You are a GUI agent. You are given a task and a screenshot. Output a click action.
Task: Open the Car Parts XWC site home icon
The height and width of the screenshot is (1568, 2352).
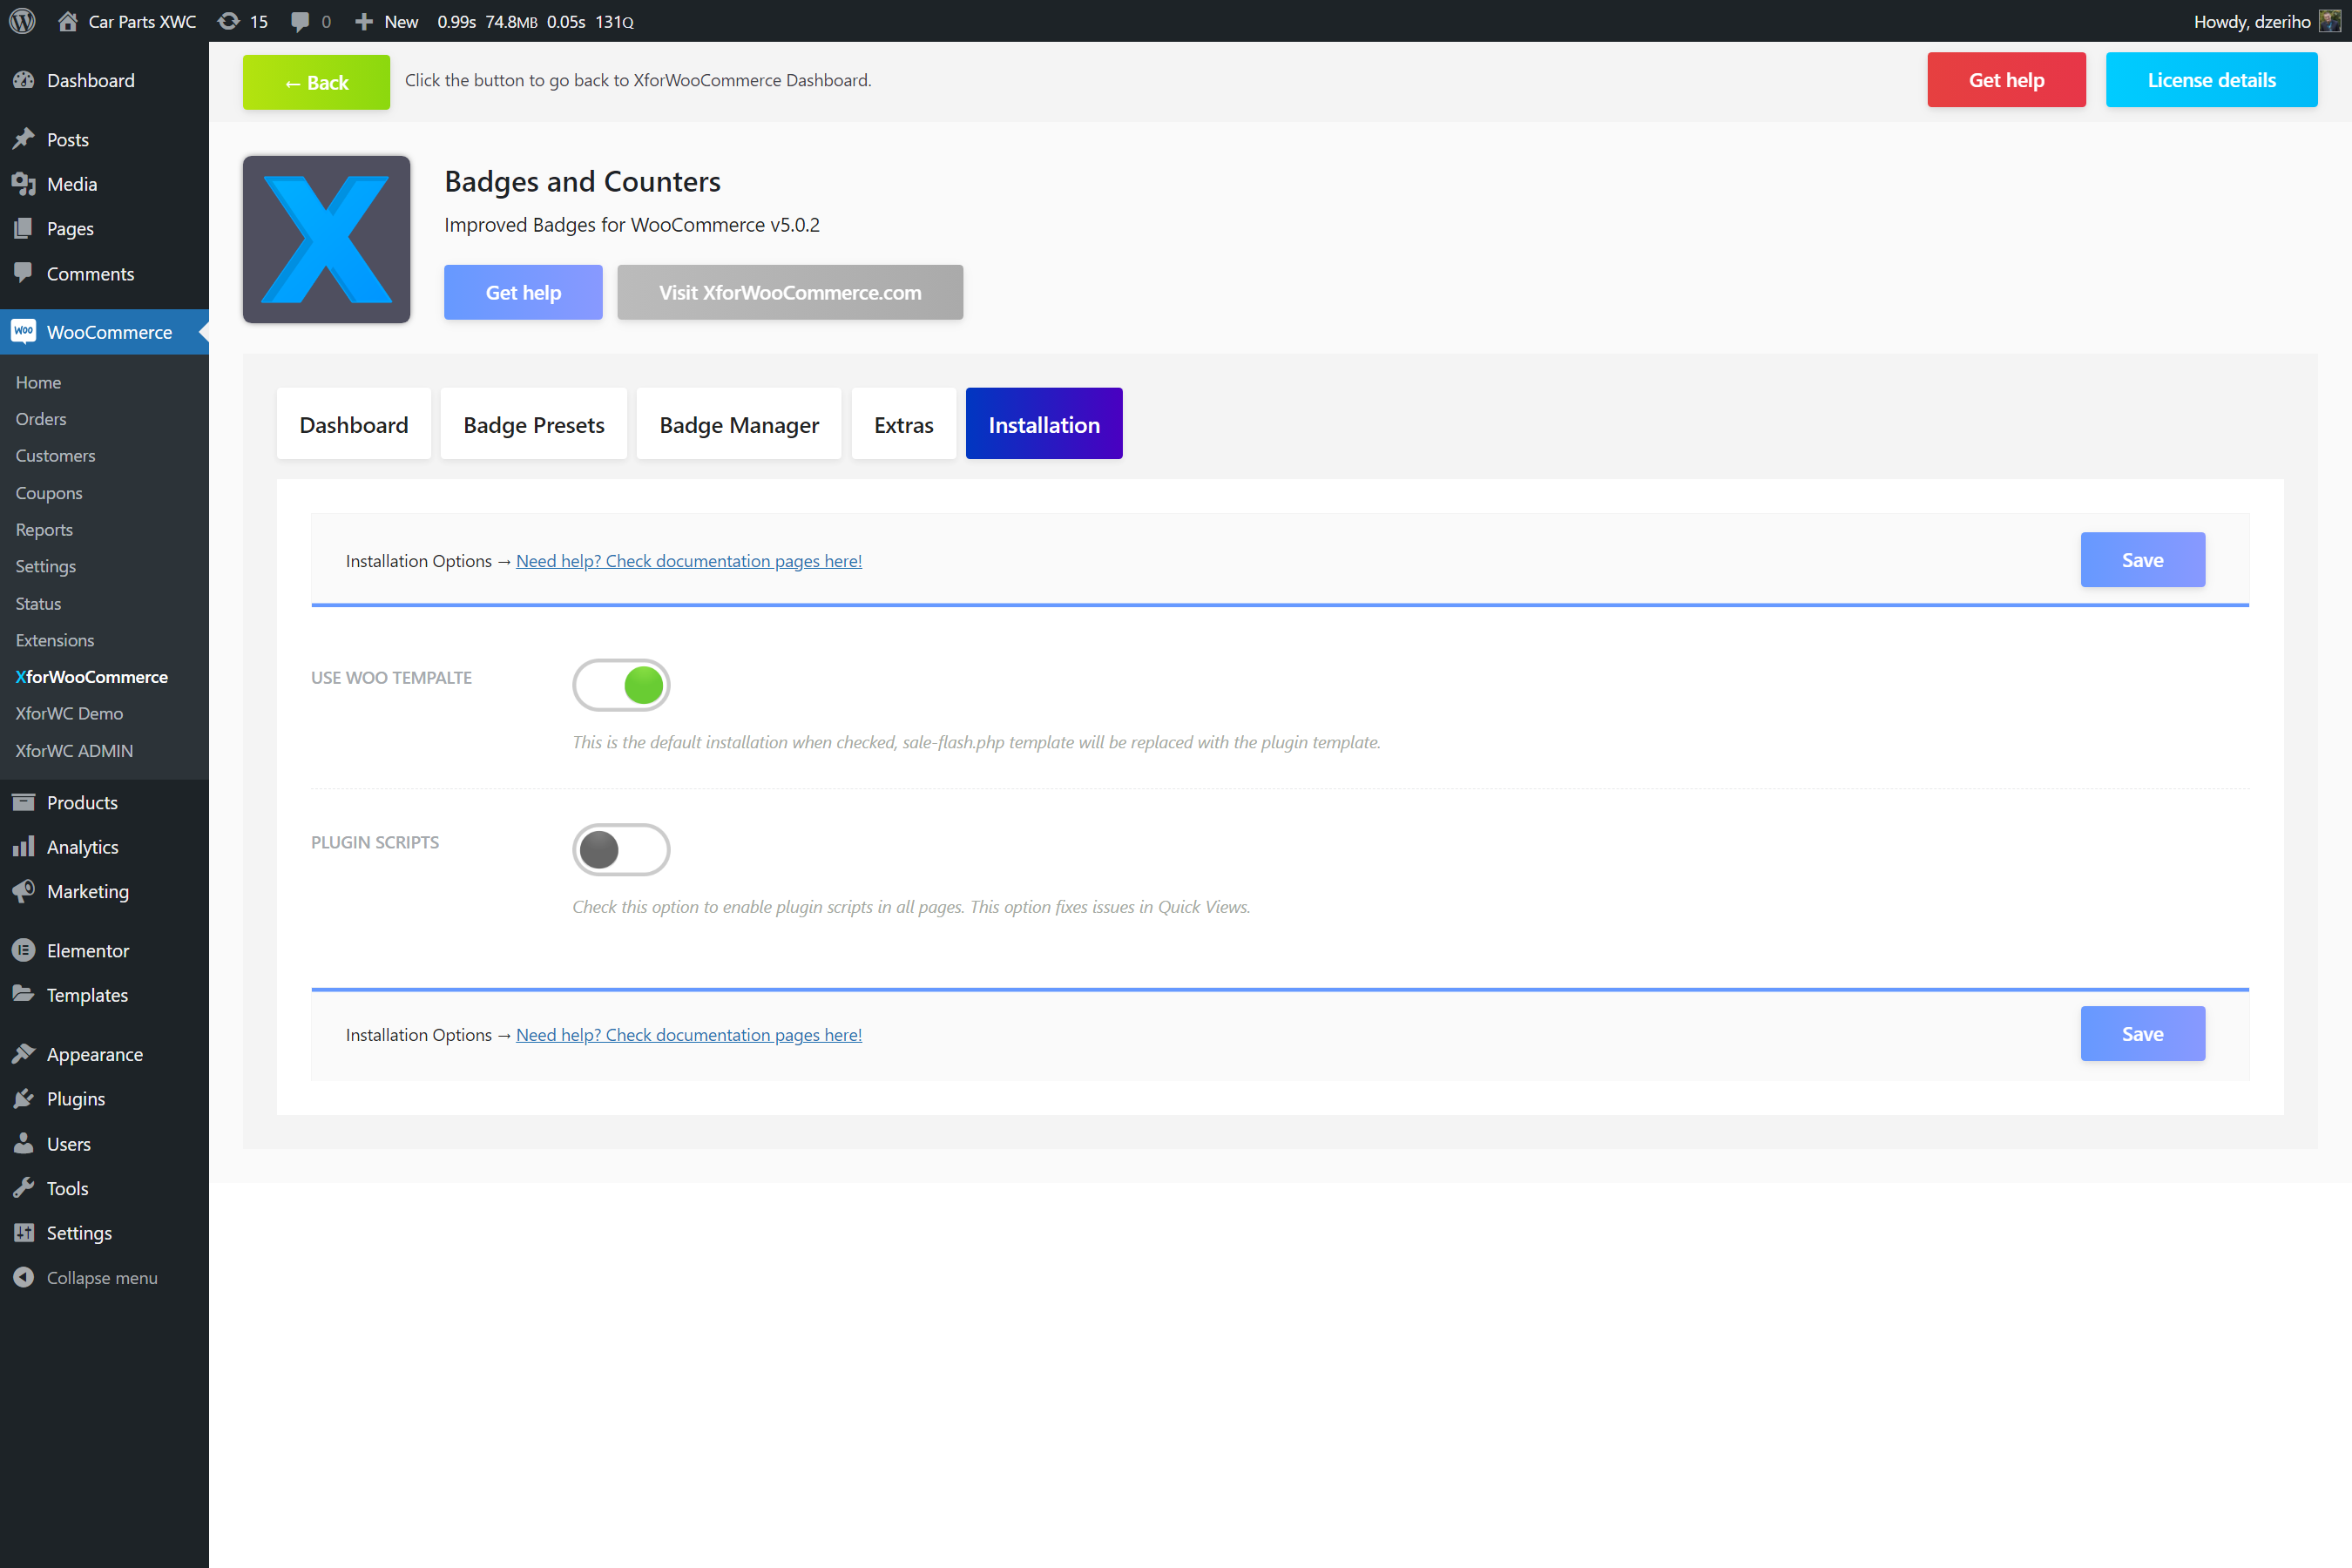(68, 21)
